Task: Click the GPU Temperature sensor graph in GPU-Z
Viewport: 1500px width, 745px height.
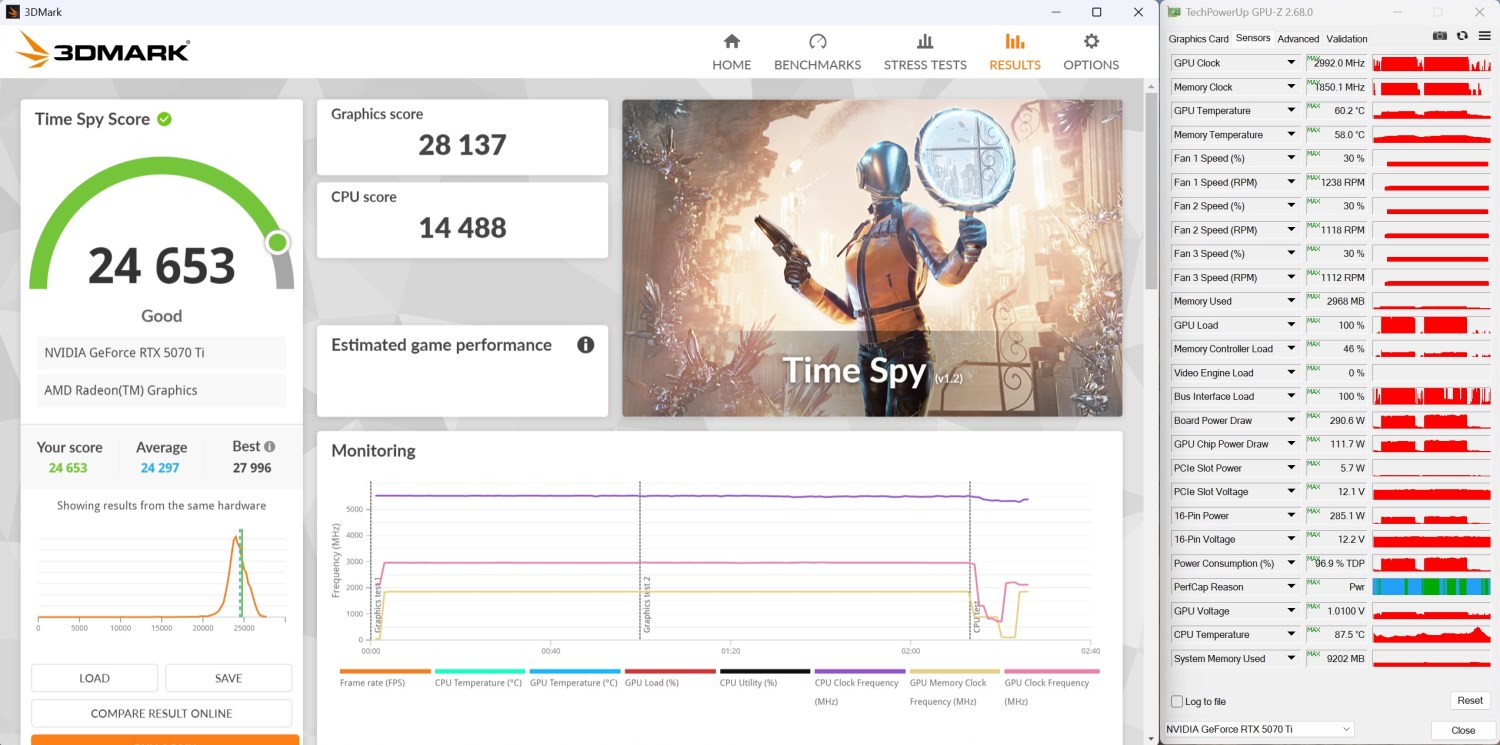Action: coord(1432,111)
